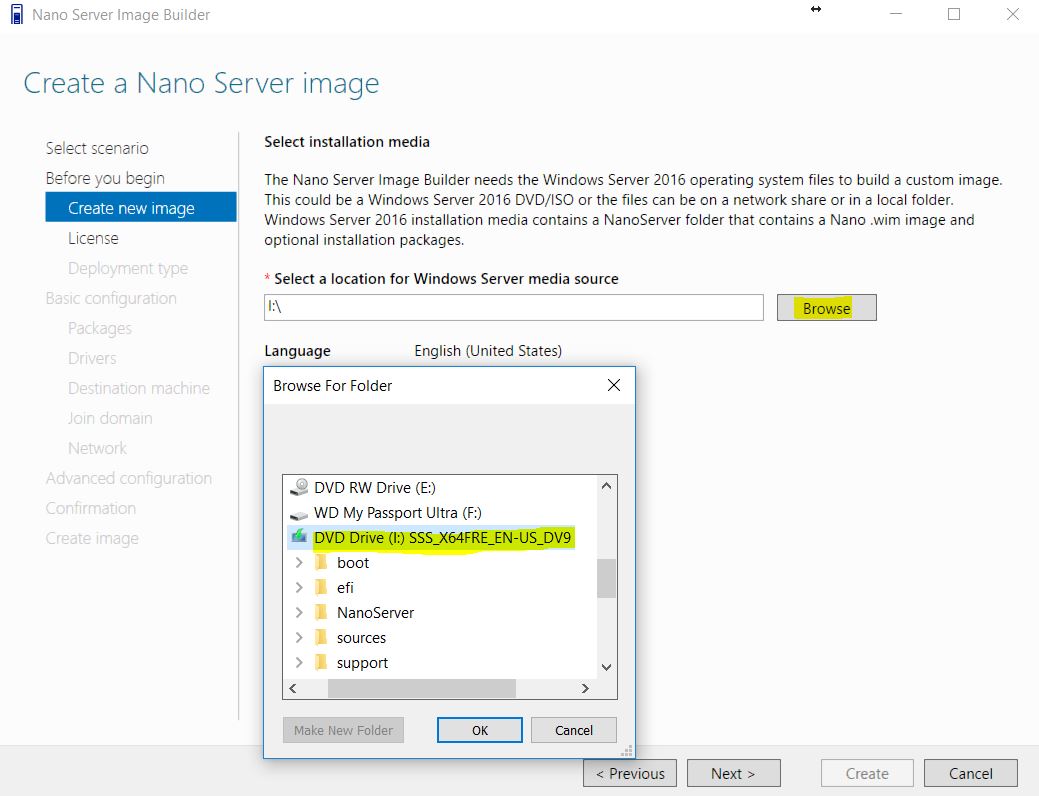Maximize the Nano Server Image Builder window
This screenshot has height=796, width=1039.
[x=954, y=14]
